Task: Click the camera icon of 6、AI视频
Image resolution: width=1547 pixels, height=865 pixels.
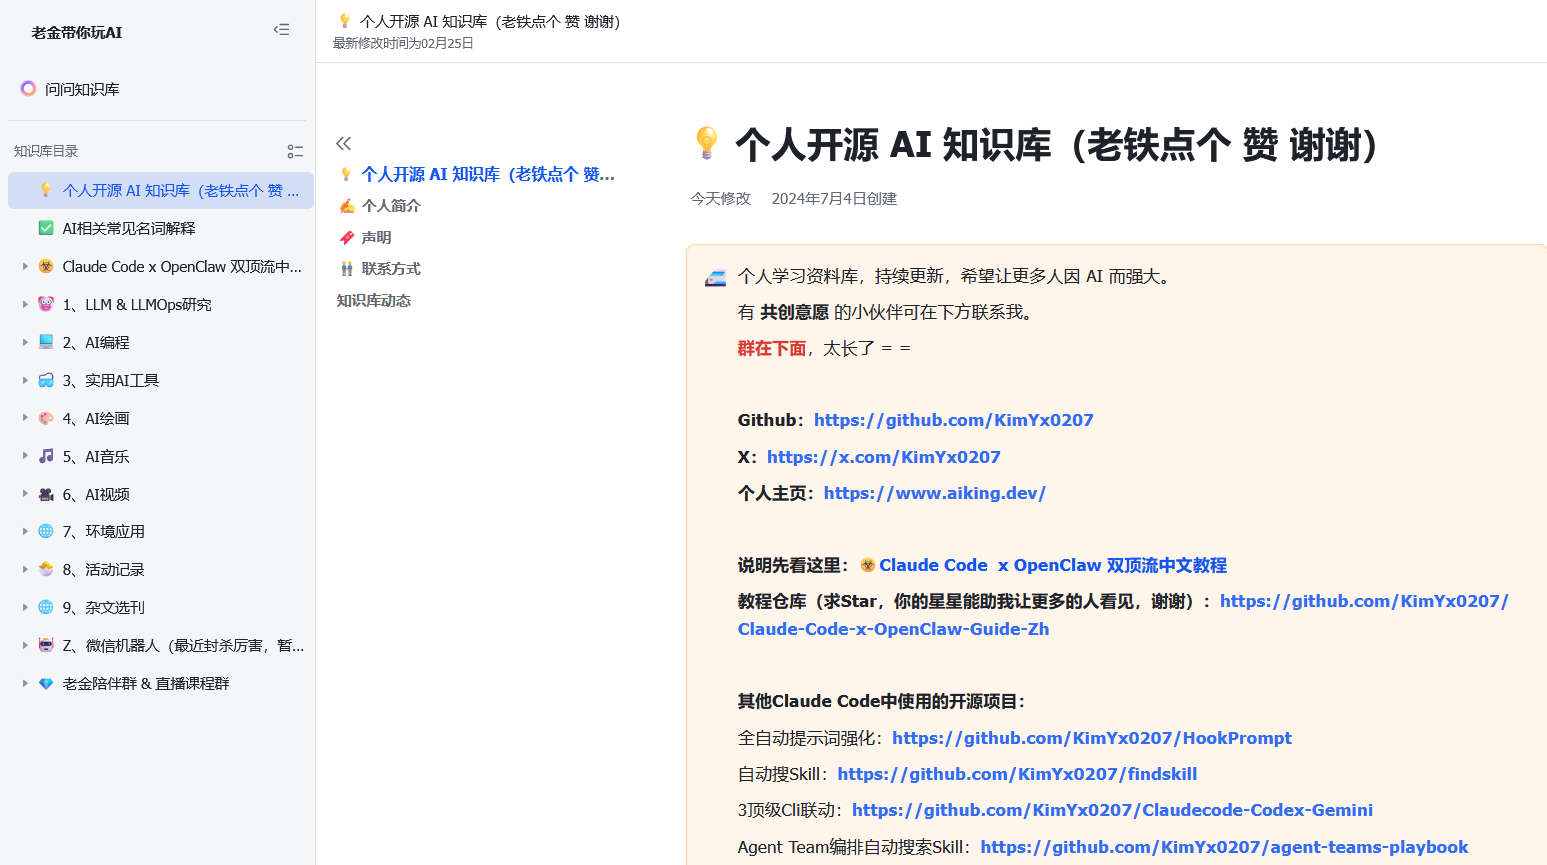Action: coord(46,494)
